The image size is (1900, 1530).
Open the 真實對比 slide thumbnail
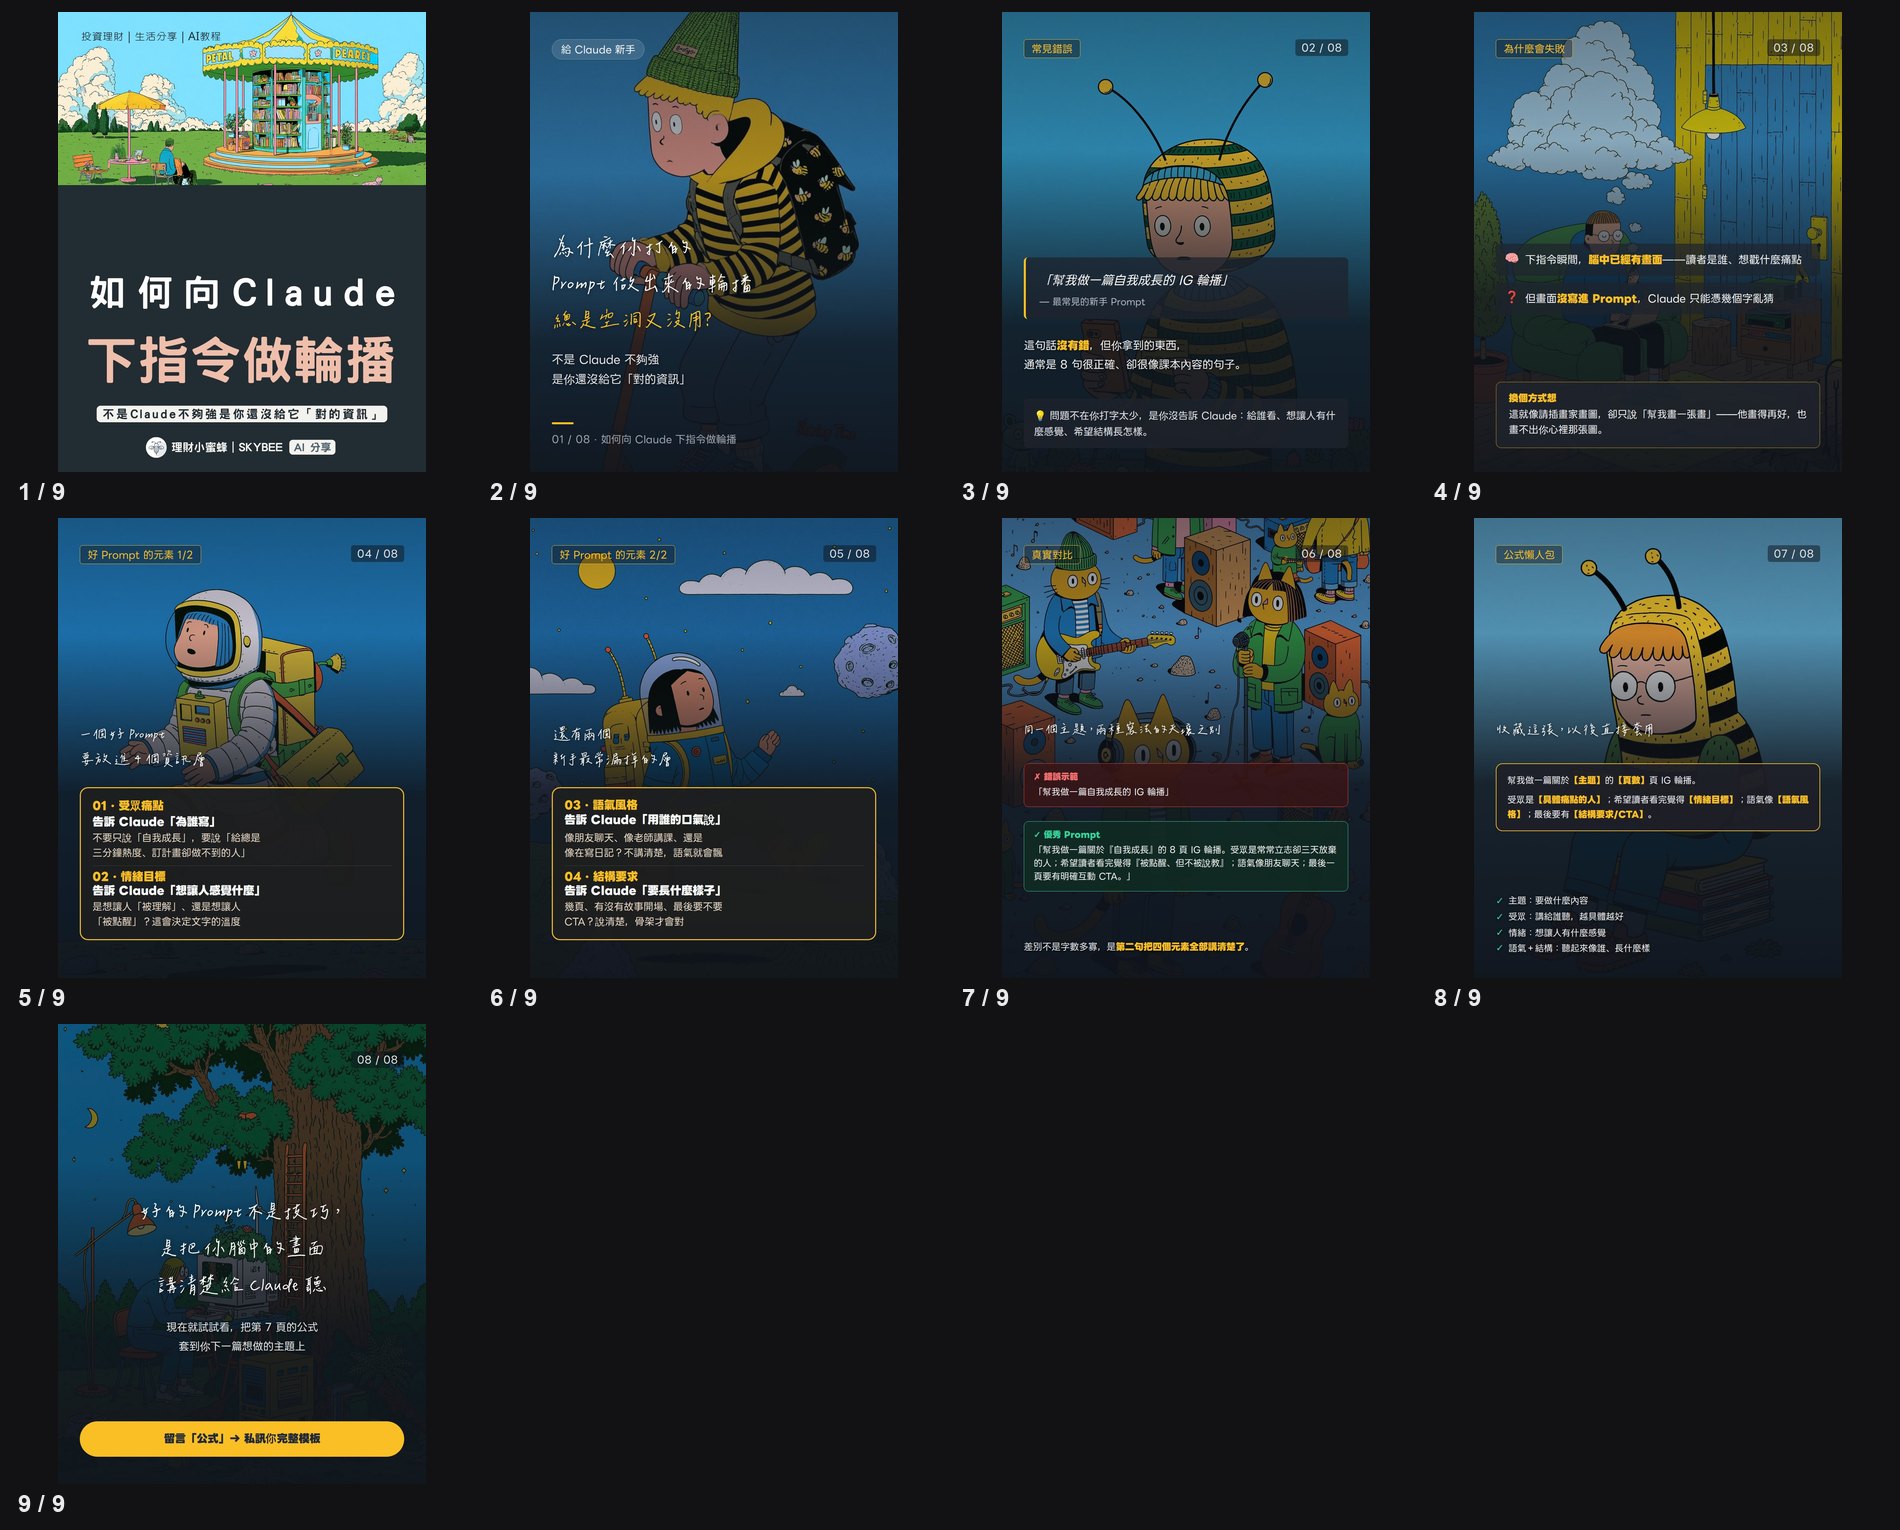tap(1186, 748)
